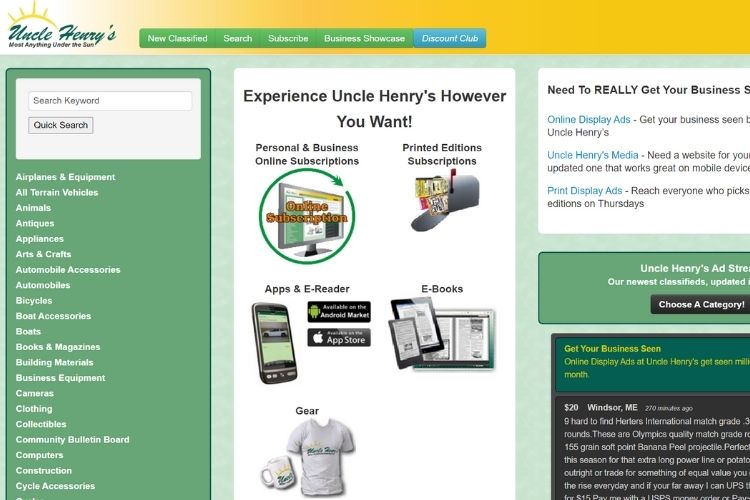Click the Gear t-shirt and mug image
The image size is (750, 500).
coord(308,458)
